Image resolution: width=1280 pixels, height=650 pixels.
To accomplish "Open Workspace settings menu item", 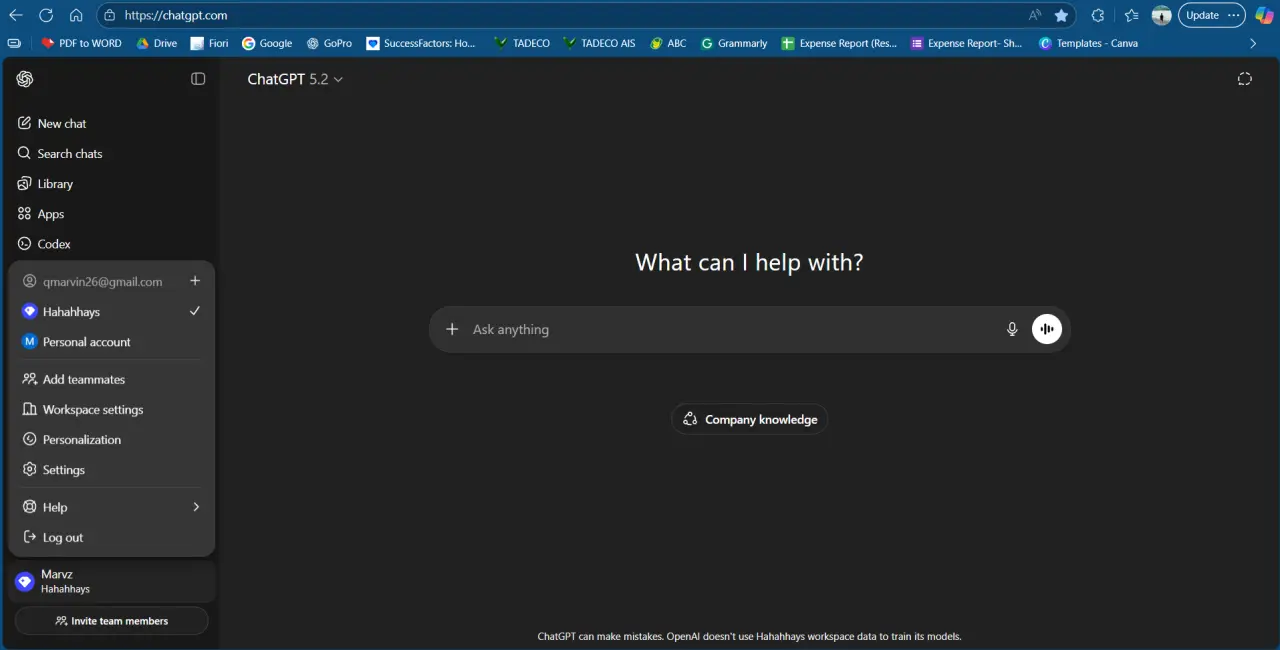I will pos(112,410).
